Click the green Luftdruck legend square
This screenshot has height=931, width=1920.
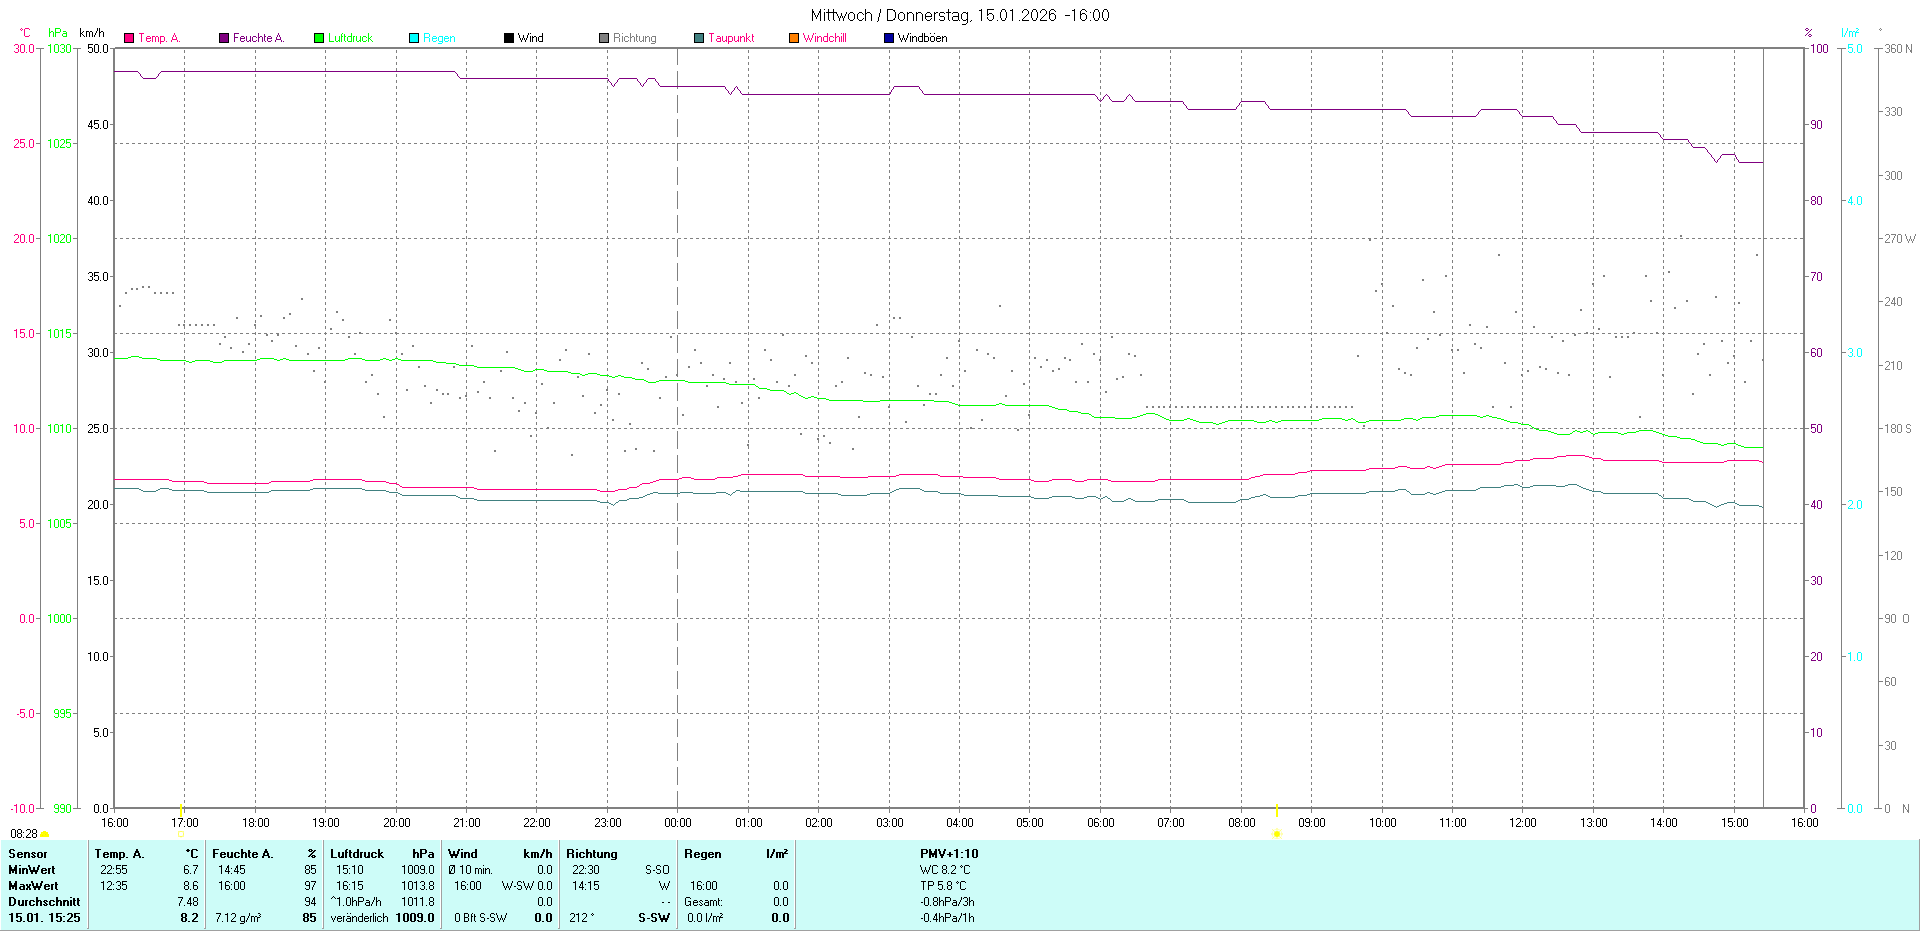319,38
